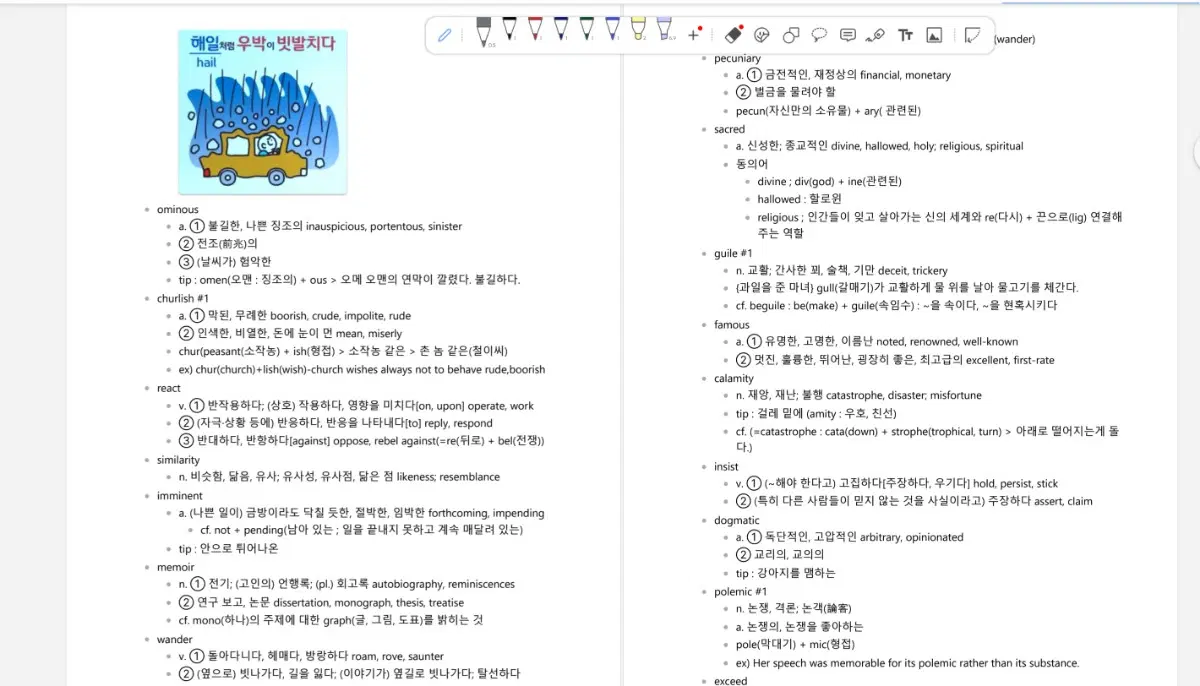Select the green pen
The width and height of the screenshot is (1200, 686).
[x=587, y=30]
